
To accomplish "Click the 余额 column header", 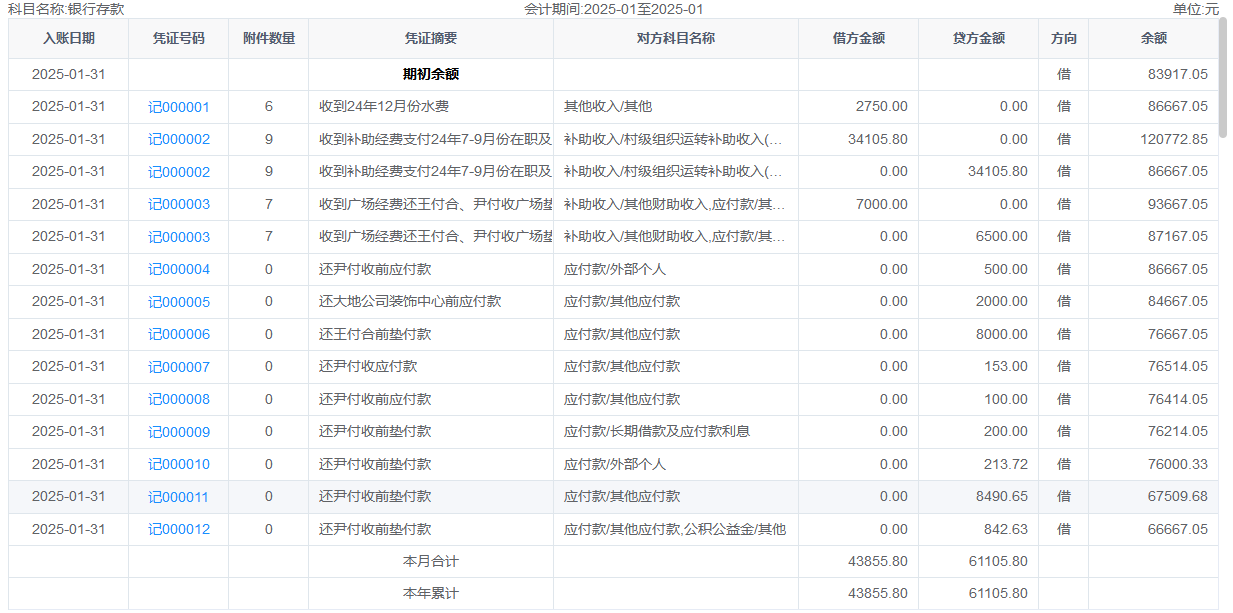I will click(x=1153, y=39).
